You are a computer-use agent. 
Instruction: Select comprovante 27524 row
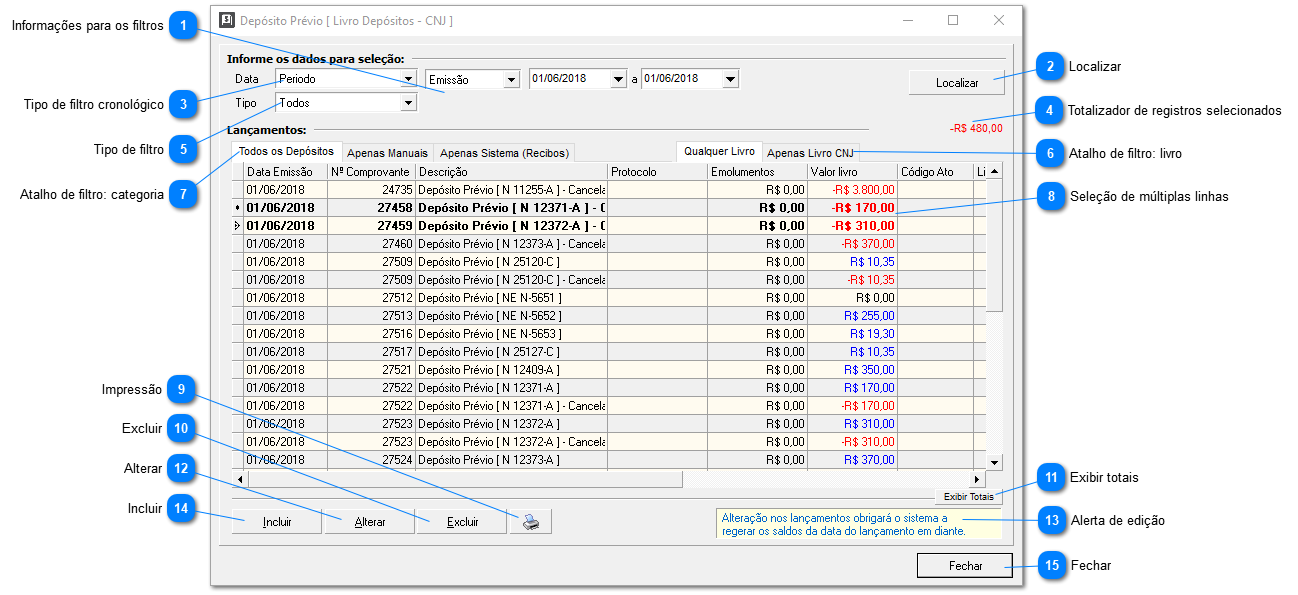(x=609, y=460)
